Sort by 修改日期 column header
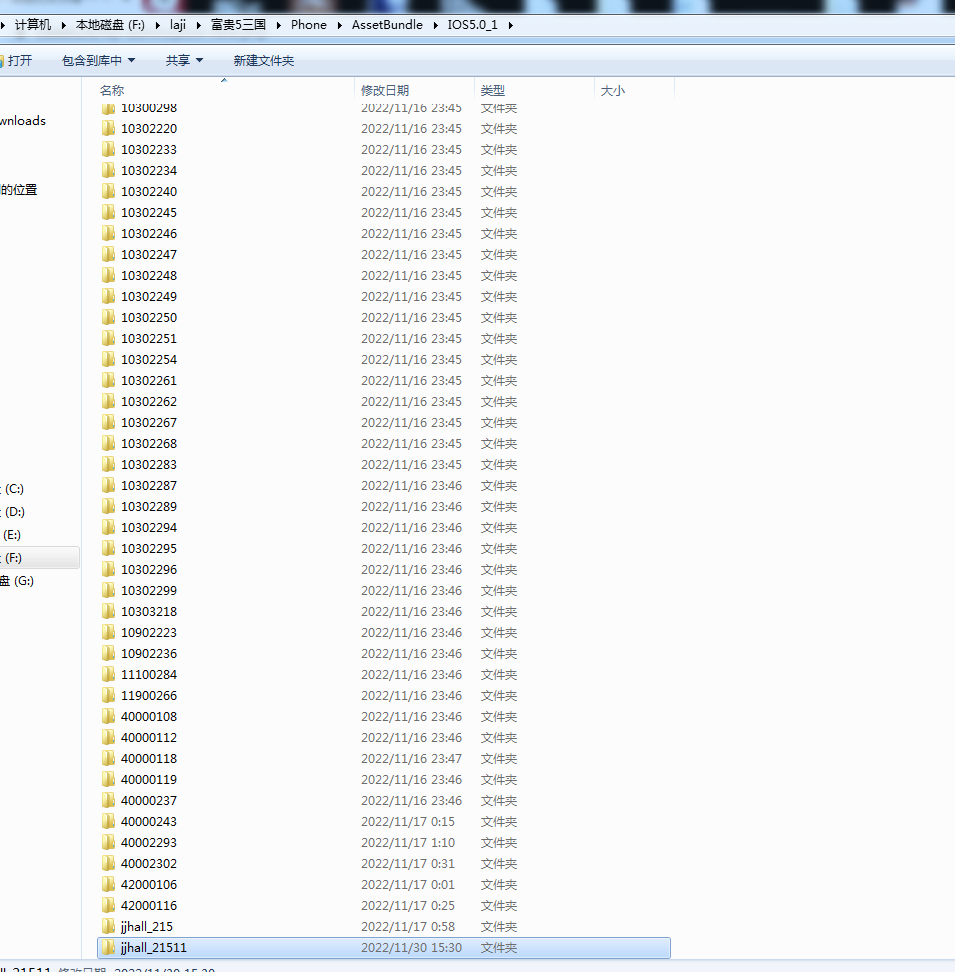Image resolution: width=955 pixels, height=972 pixels. (385, 90)
